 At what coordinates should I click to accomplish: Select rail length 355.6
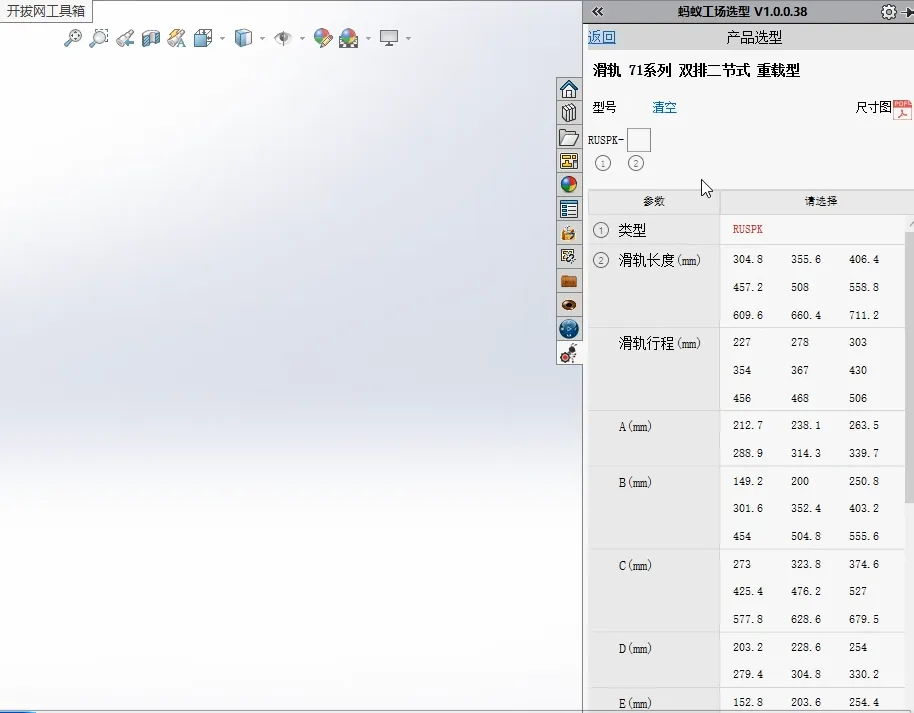pyautogui.click(x=806, y=259)
